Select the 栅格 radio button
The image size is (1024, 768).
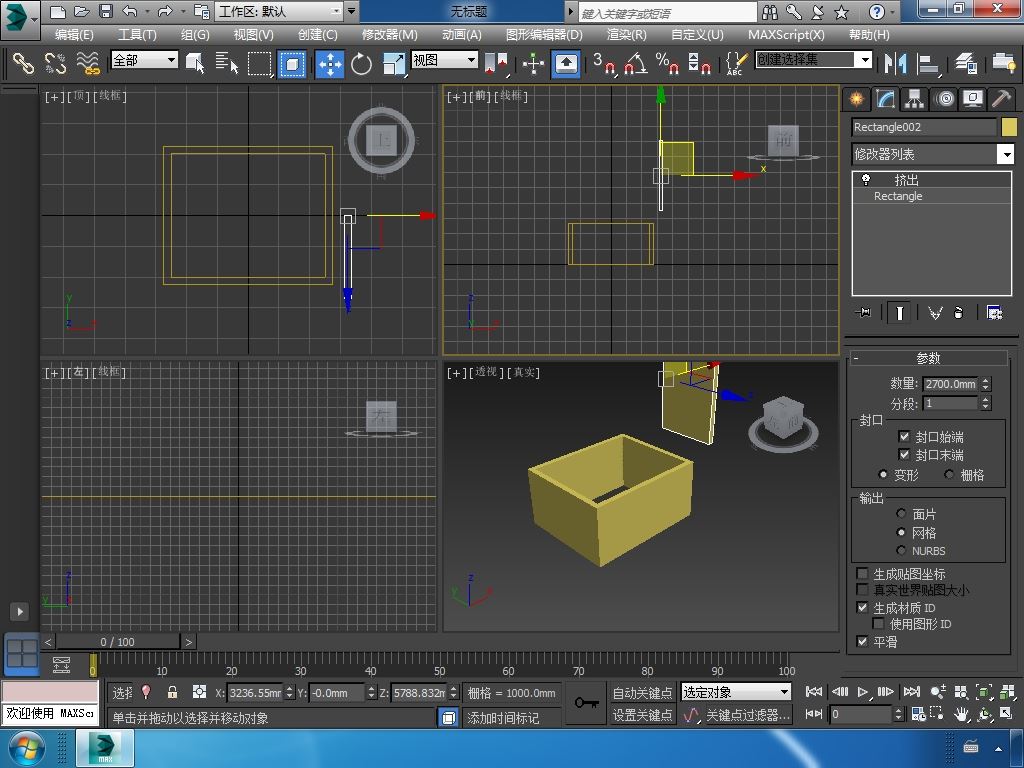(950, 475)
